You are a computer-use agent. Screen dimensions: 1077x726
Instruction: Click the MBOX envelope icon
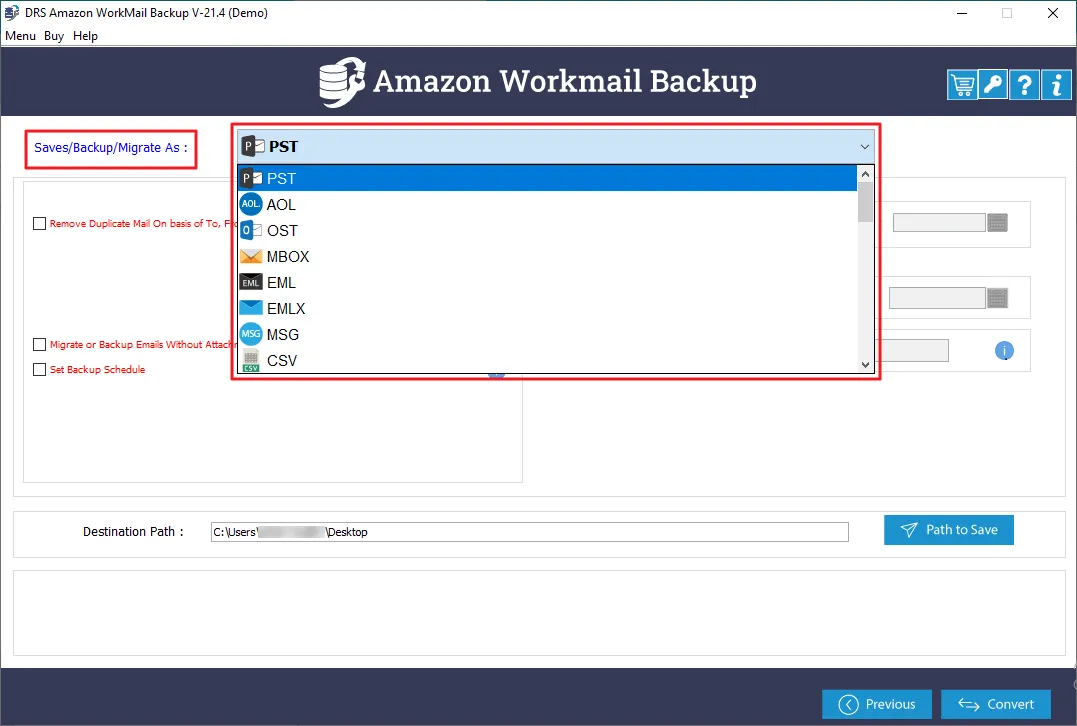(x=251, y=256)
